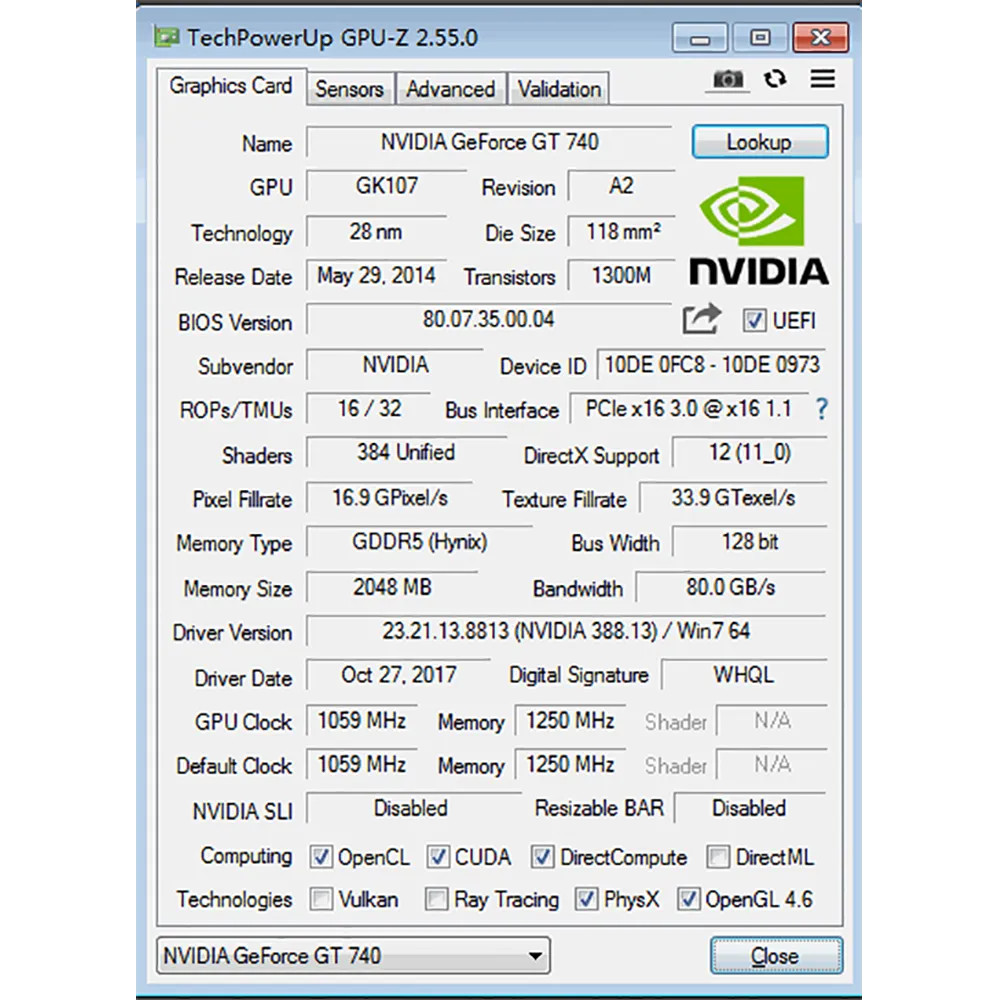Click the Release Date field May 29, 2014

click(x=376, y=275)
